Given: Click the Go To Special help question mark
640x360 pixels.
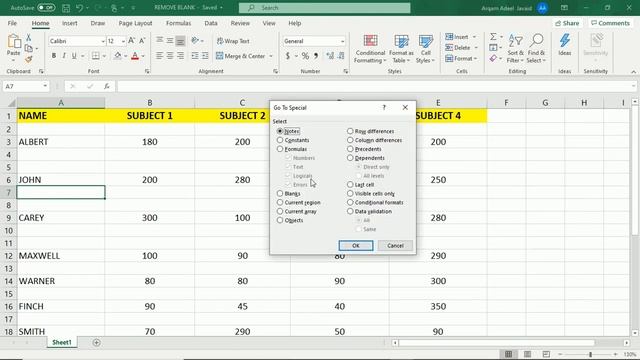Looking at the screenshot, I should [x=384, y=108].
